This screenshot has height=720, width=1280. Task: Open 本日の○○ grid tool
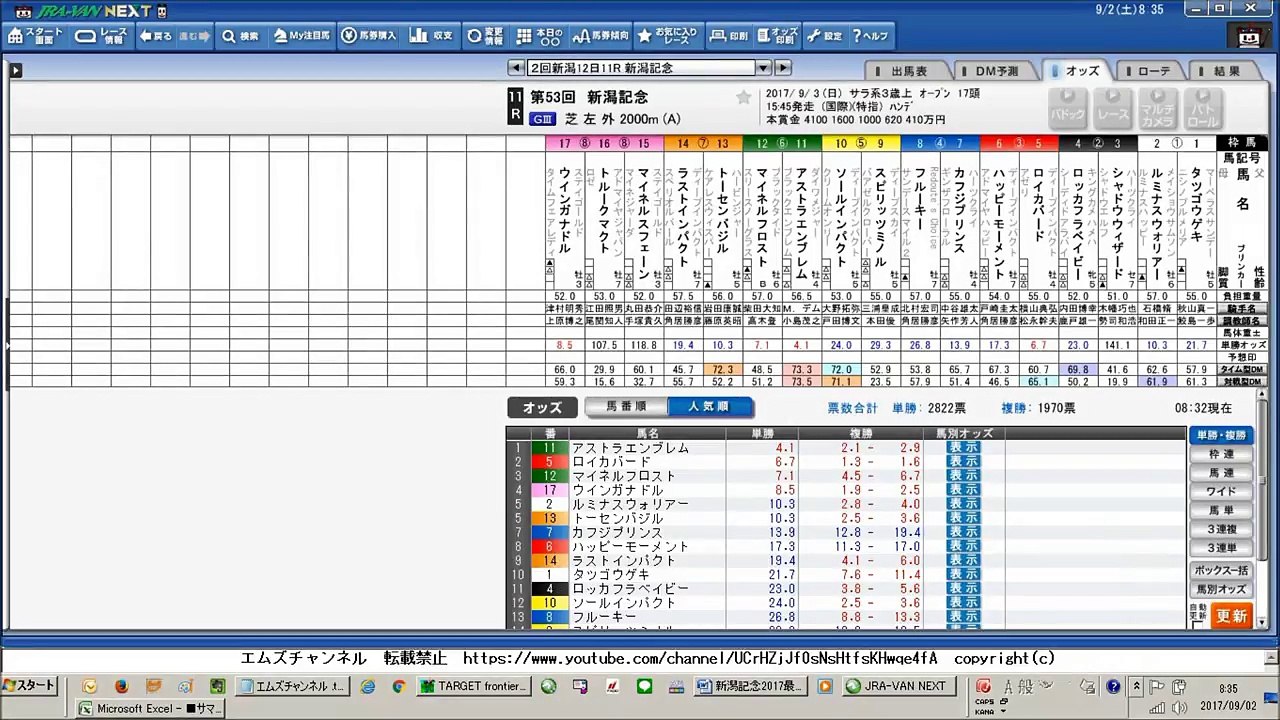(540, 36)
